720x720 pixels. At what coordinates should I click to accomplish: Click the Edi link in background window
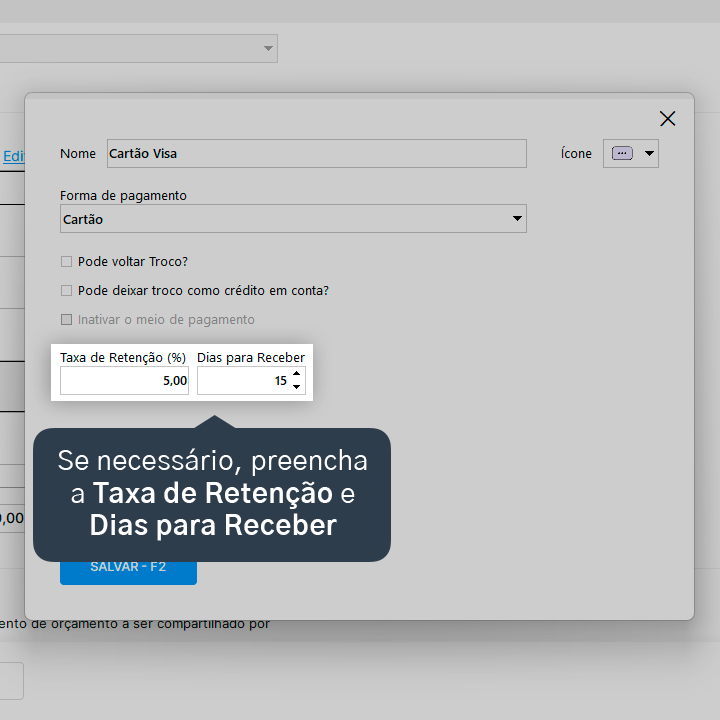click(x=13, y=157)
